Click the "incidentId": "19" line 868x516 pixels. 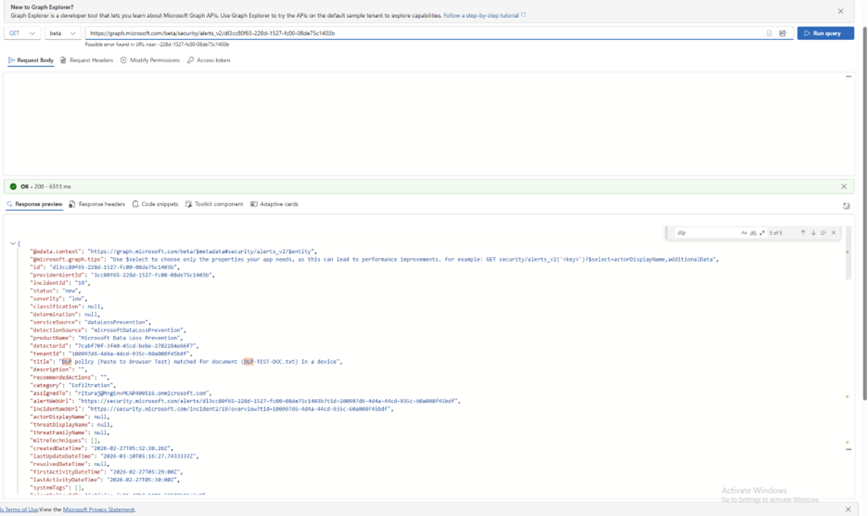click(x=60, y=283)
